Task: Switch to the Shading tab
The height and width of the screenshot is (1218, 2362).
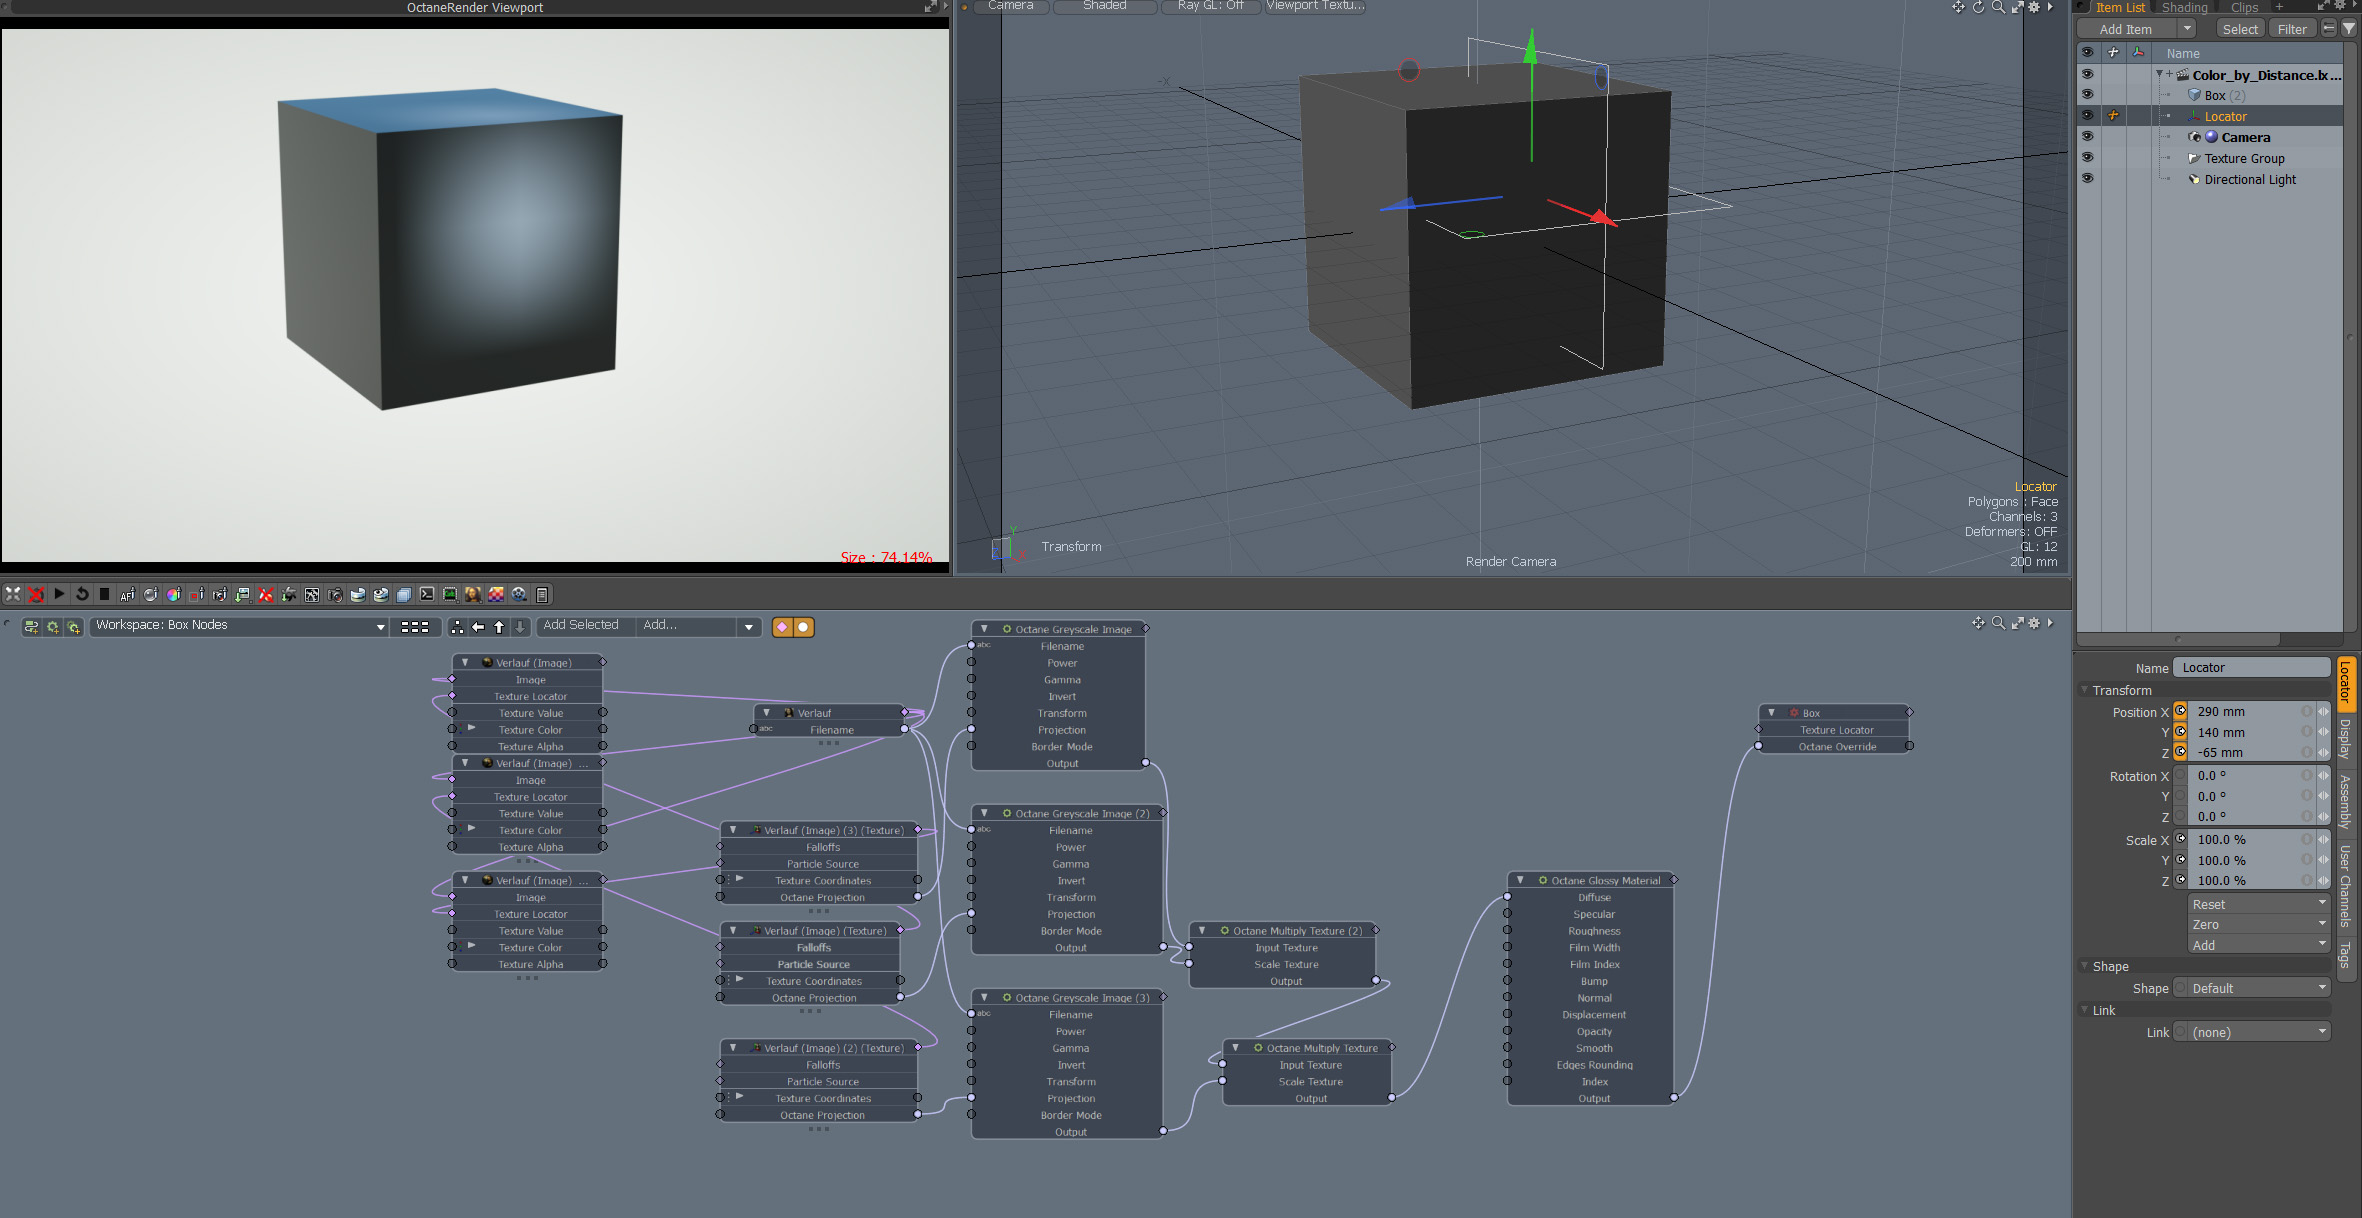Action: point(2184,7)
